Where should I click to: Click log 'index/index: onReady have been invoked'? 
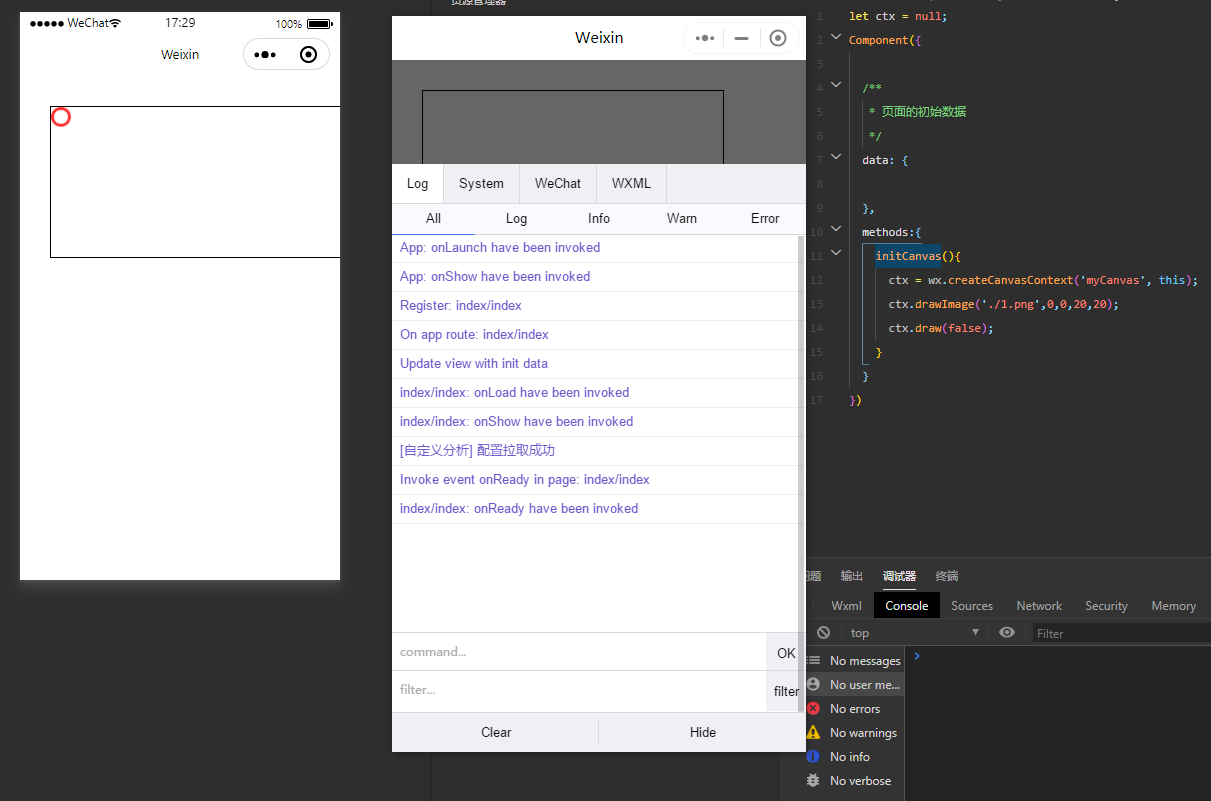pos(594,508)
